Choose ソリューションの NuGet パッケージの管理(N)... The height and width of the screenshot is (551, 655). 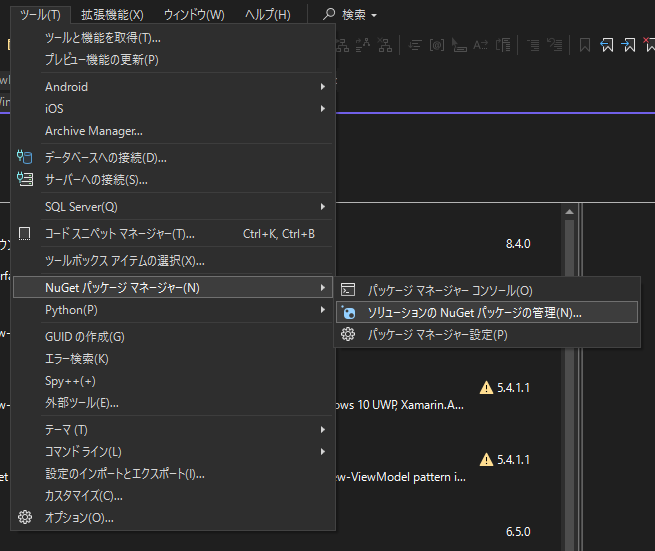pos(487,312)
